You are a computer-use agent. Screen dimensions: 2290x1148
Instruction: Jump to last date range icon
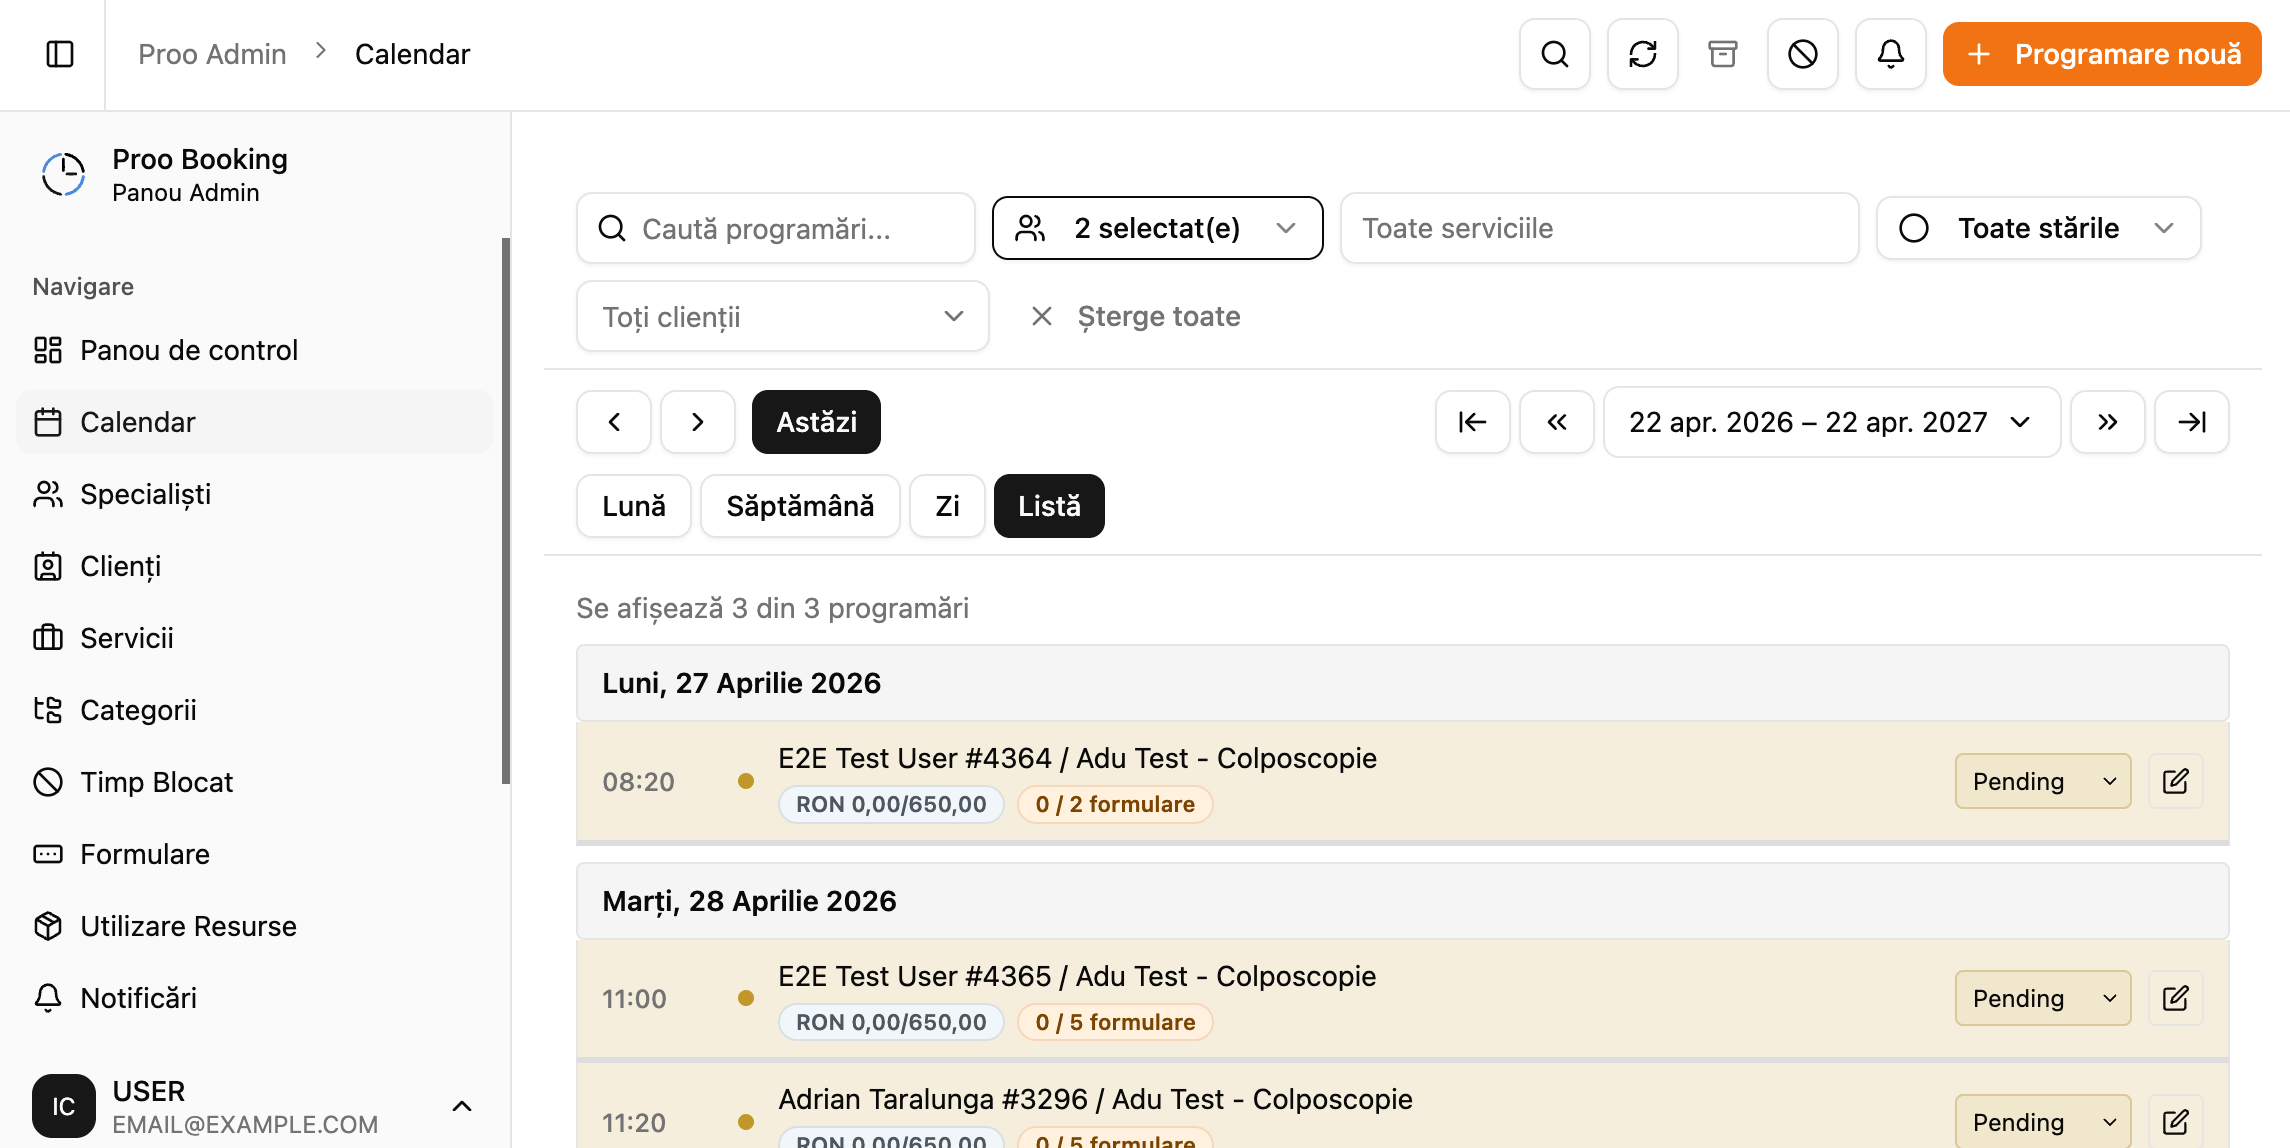click(x=2191, y=422)
